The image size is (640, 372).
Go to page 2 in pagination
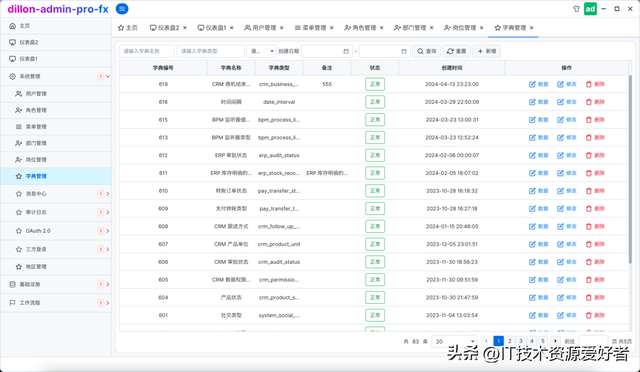coord(509,341)
